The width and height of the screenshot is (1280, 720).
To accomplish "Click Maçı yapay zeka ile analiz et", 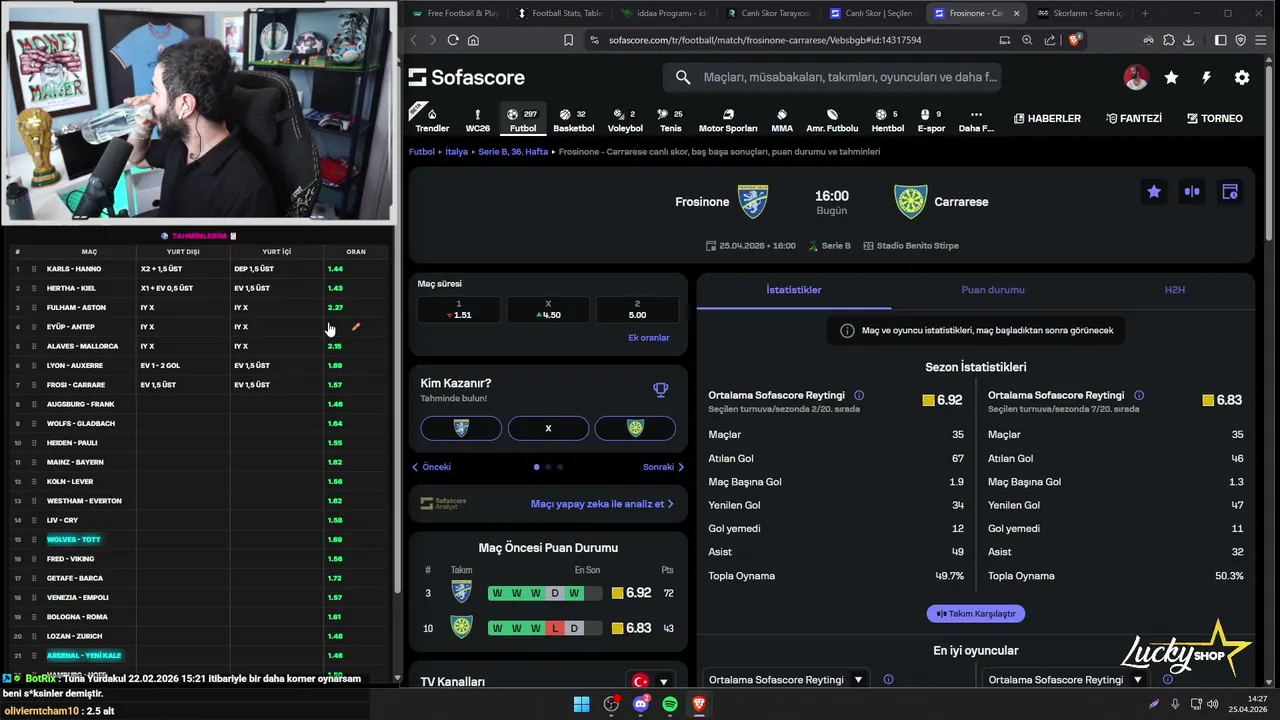I will click(602, 504).
